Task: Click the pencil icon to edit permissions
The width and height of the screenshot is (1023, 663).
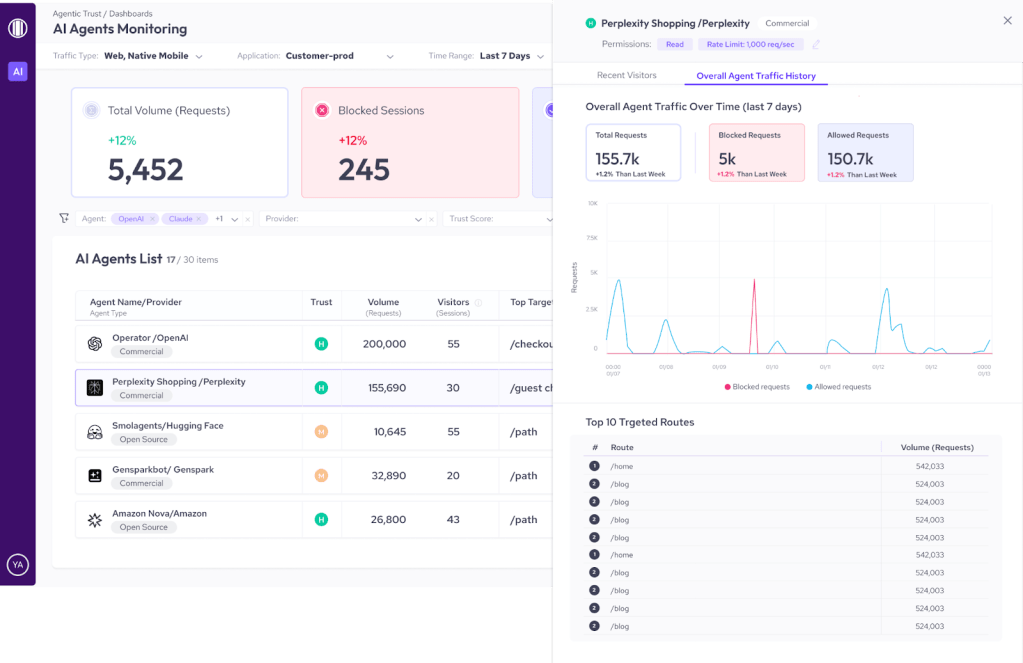Action: click(x=816, y=45)
